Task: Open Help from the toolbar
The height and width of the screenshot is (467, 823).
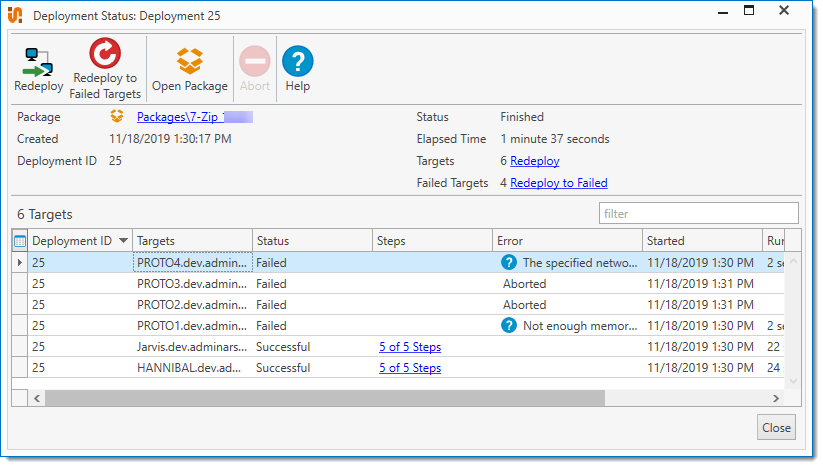Action: click(297, 62)
